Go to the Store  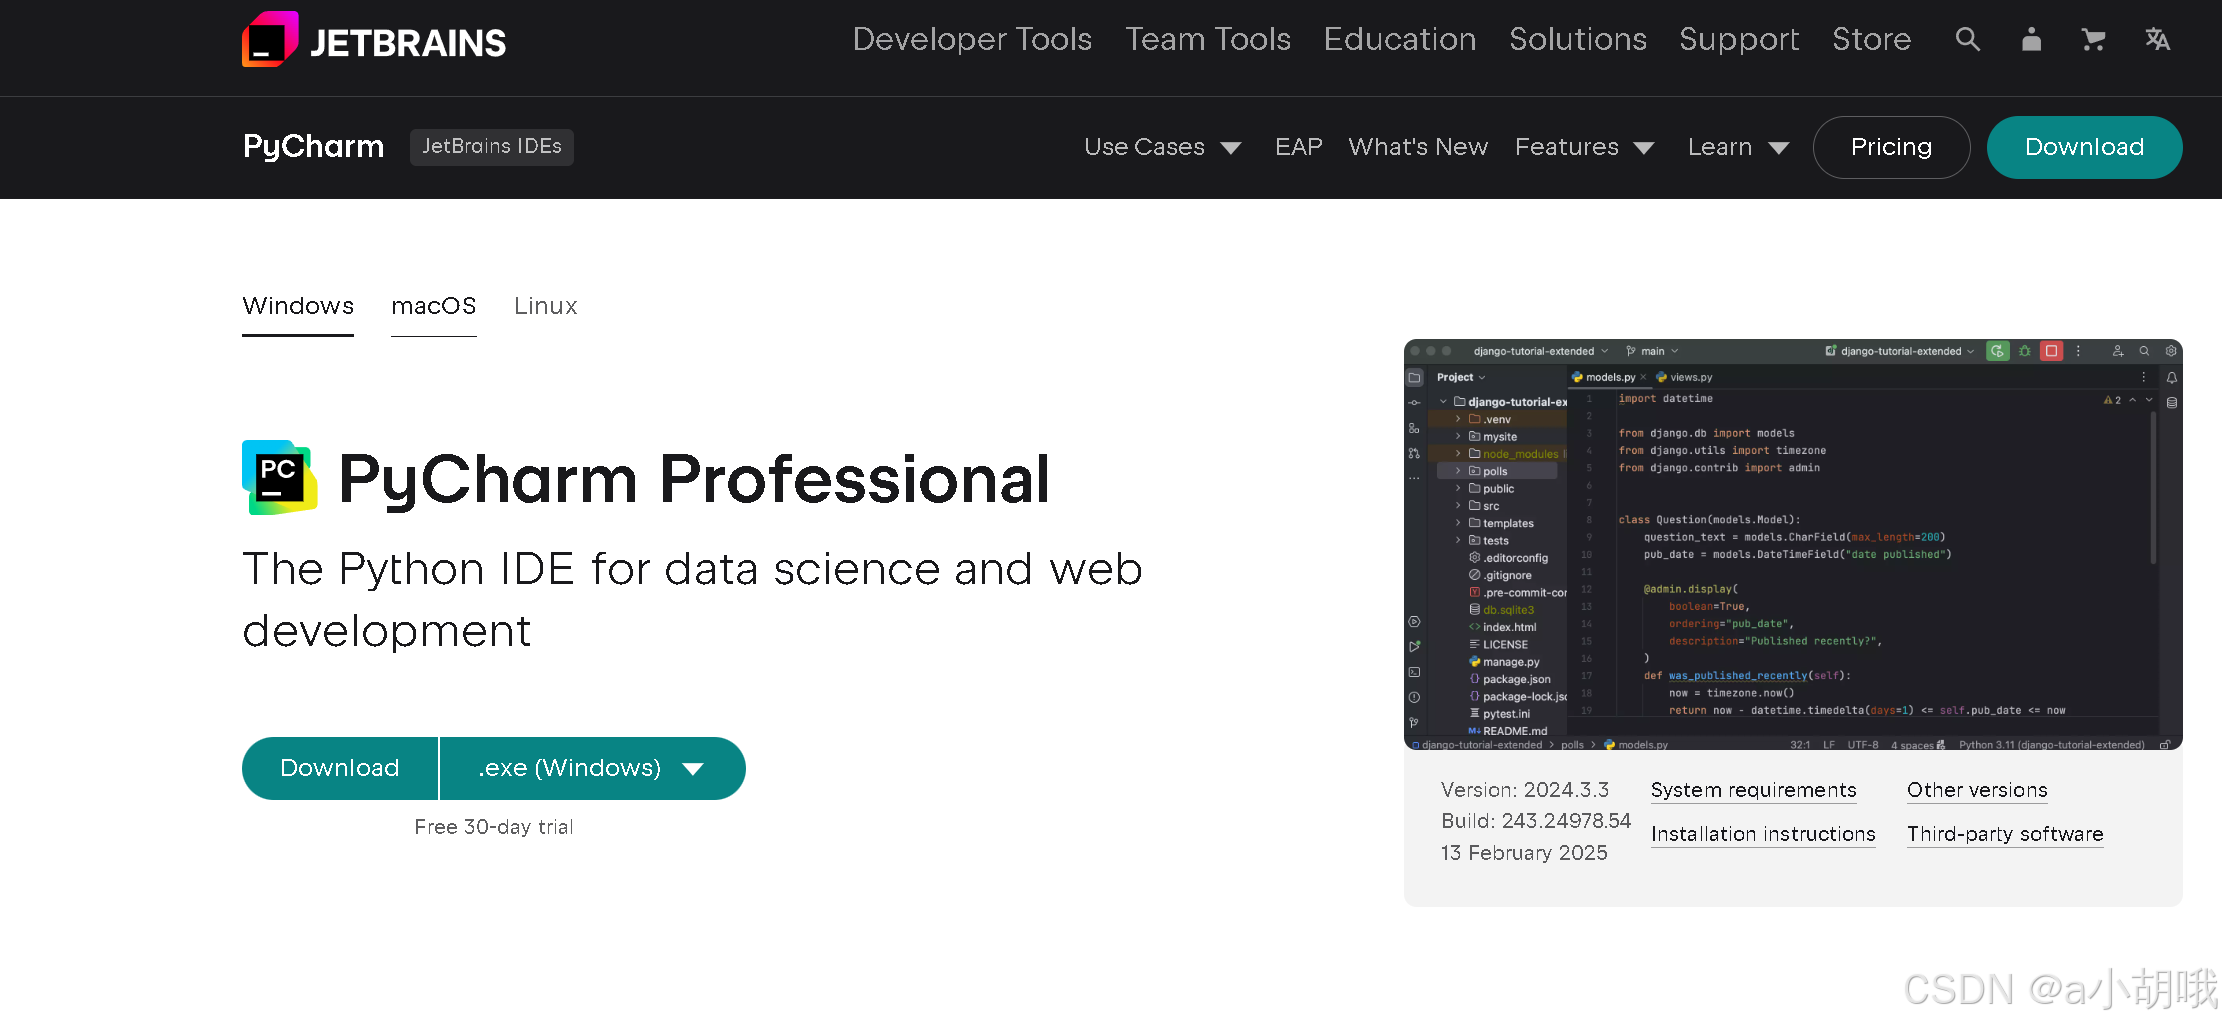(1871, 39)
